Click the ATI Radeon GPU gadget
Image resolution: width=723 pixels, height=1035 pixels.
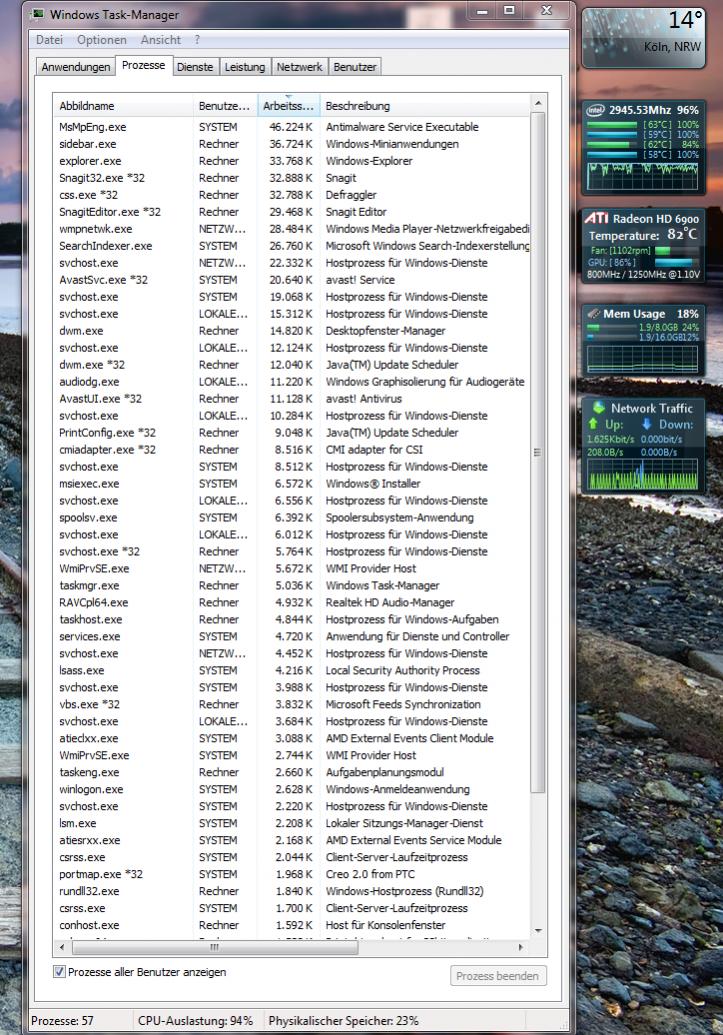[x=643, y=246]
